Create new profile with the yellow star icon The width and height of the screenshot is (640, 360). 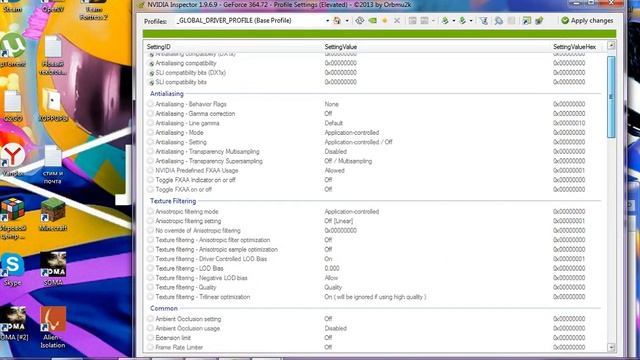pyautogui.click(x=384, y=20)
